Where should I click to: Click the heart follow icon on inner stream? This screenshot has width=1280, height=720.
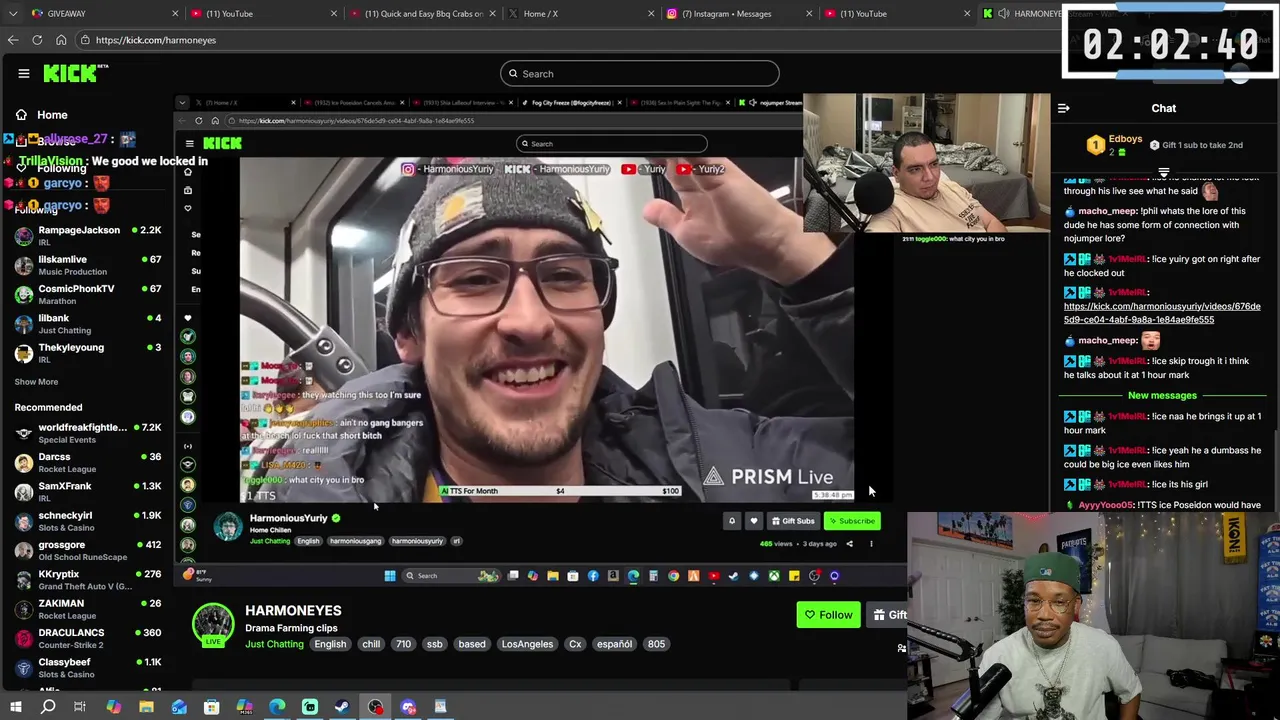click(x=754, y=521)
